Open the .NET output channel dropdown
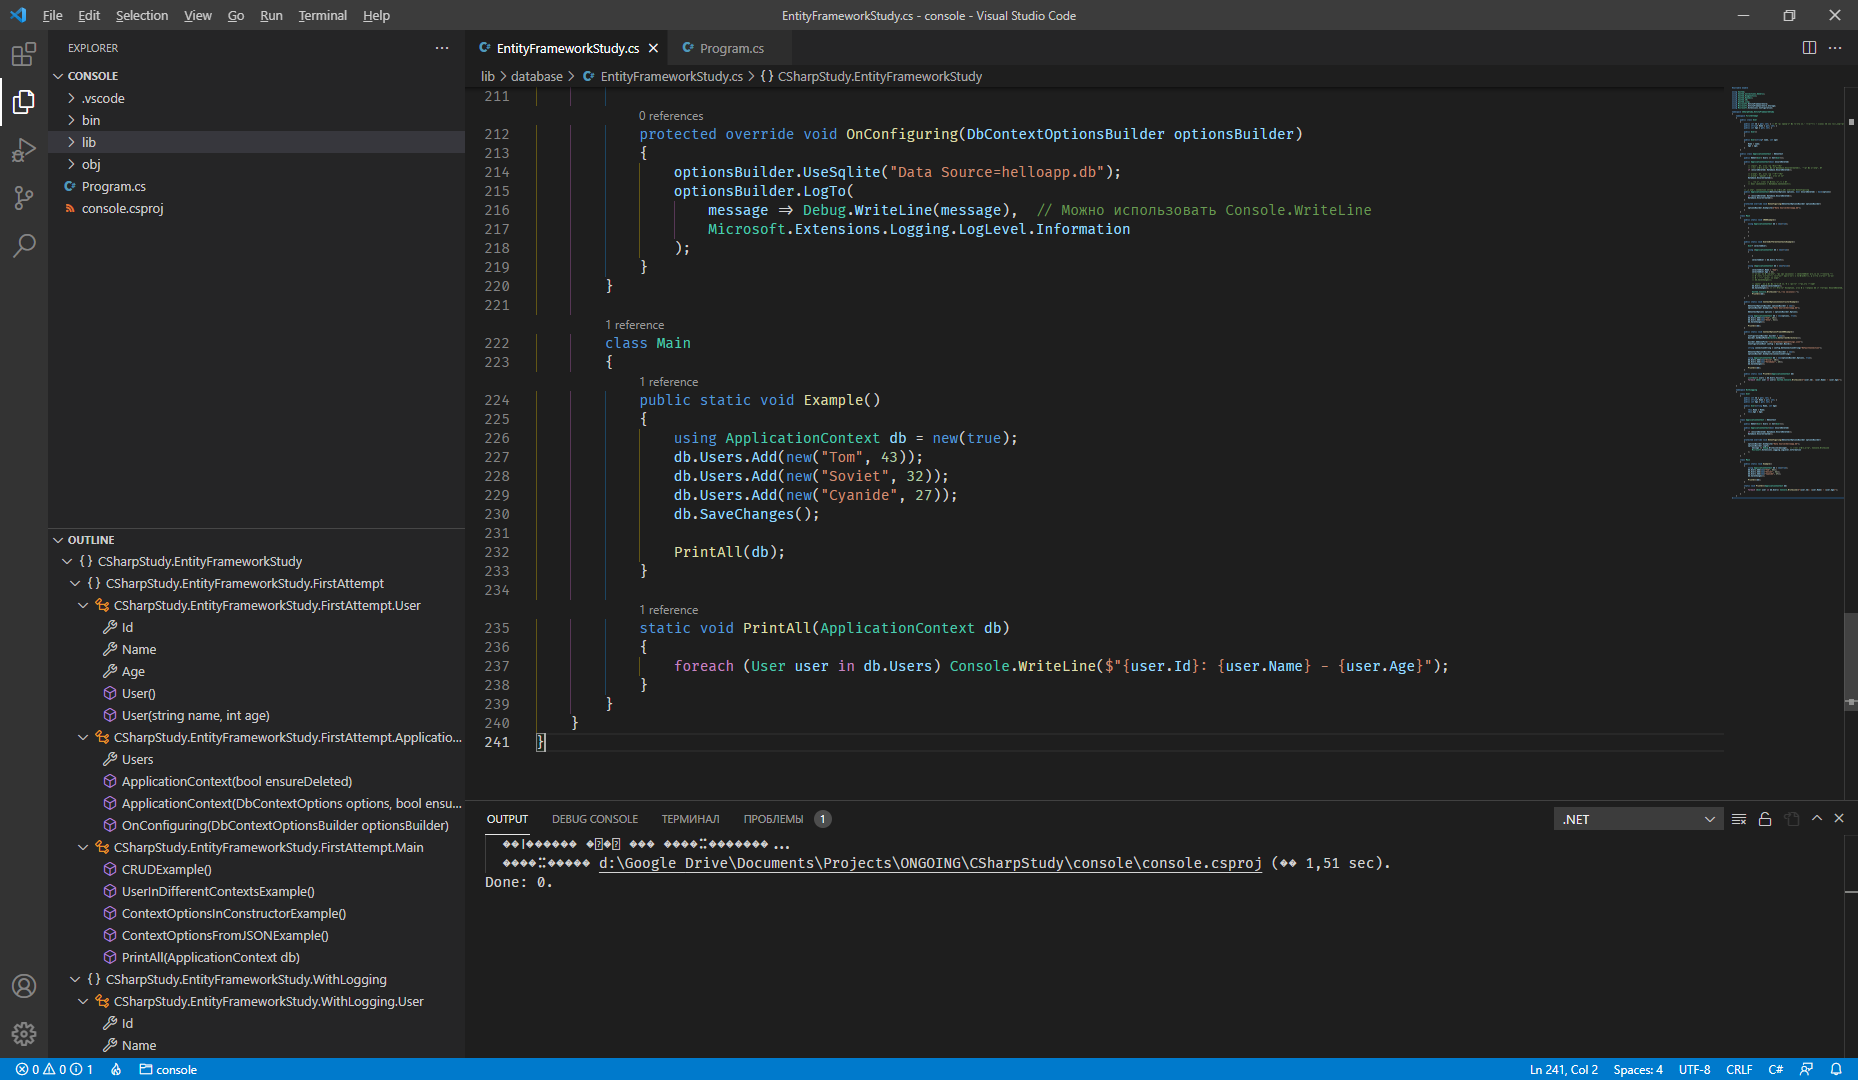The width and height of the screenshot is (1858, 1080). 1637,818
